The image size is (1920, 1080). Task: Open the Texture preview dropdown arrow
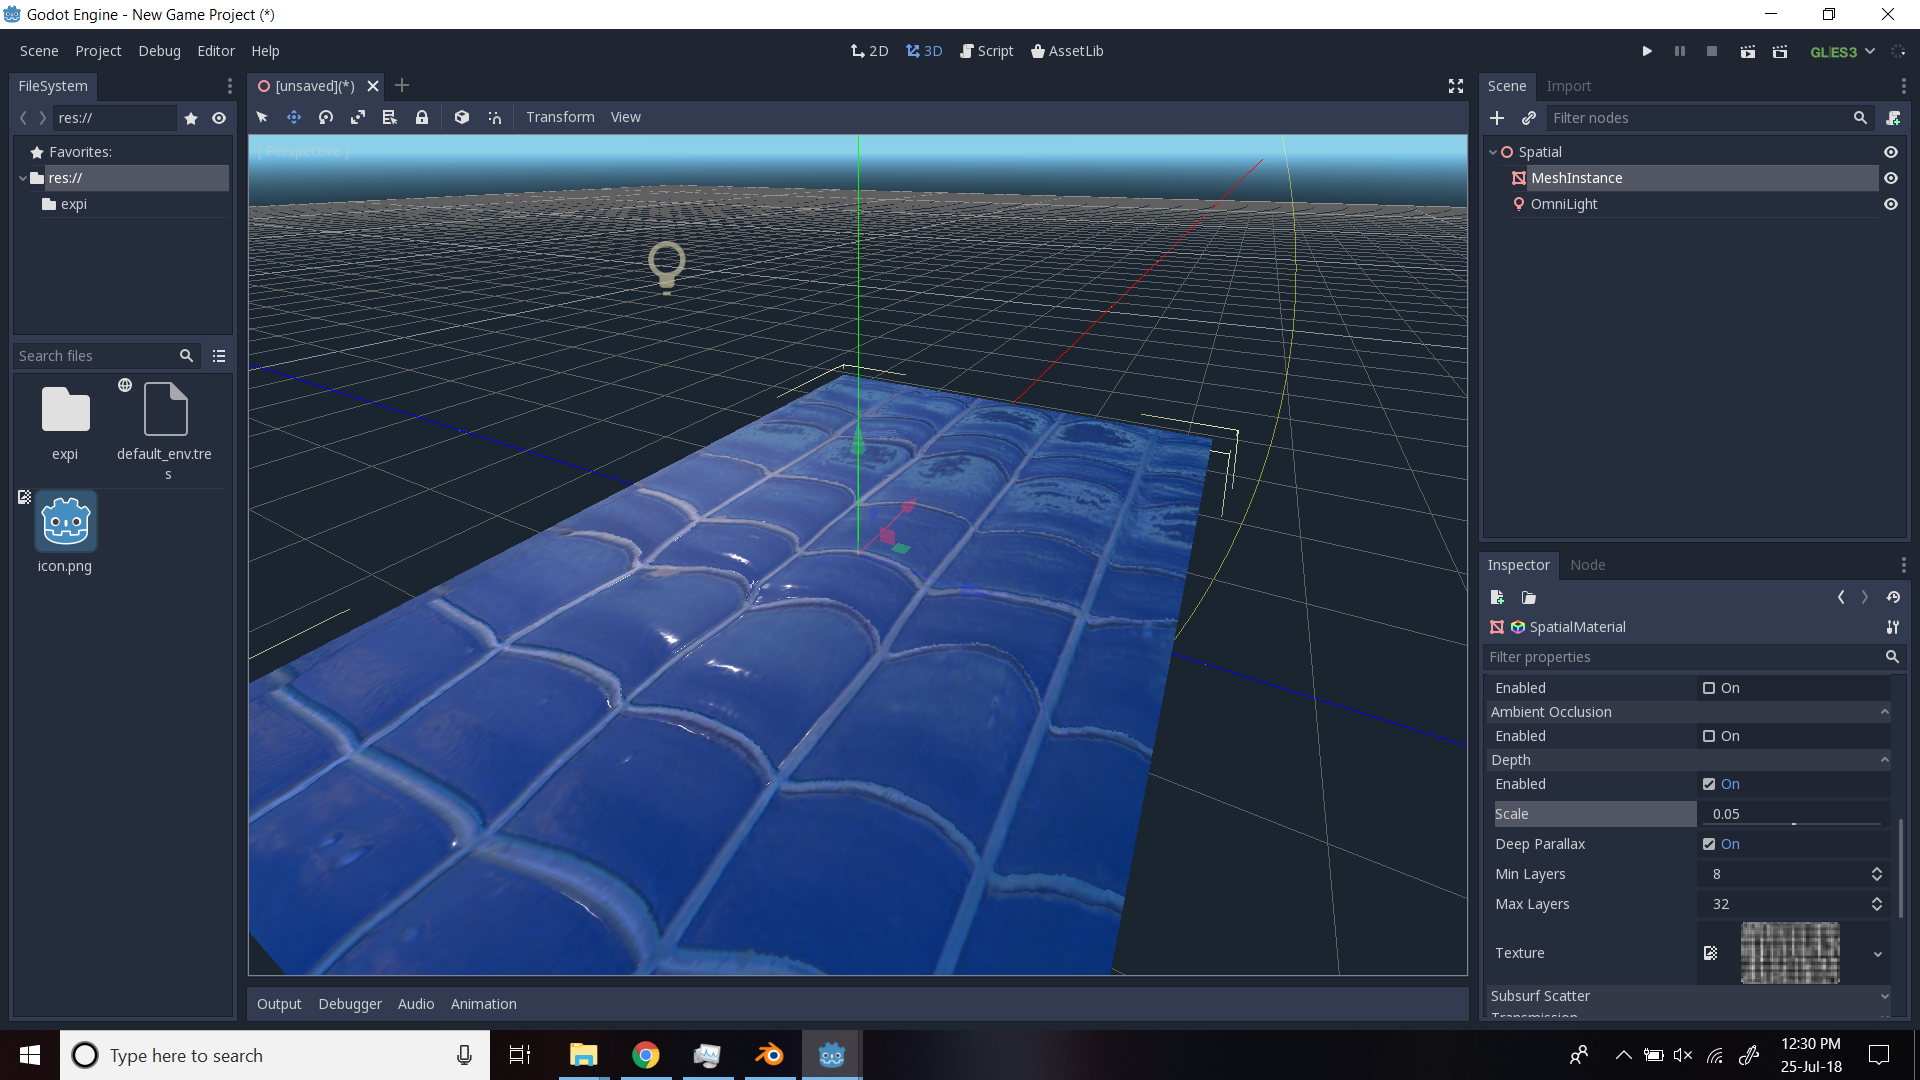(1878, 953)
